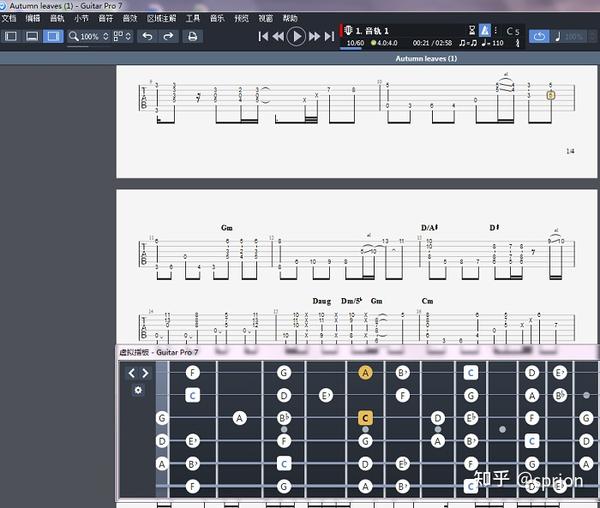Screen dimensions: 600x508
Task: Click the tempo value 110
Action: pos(497,43)
